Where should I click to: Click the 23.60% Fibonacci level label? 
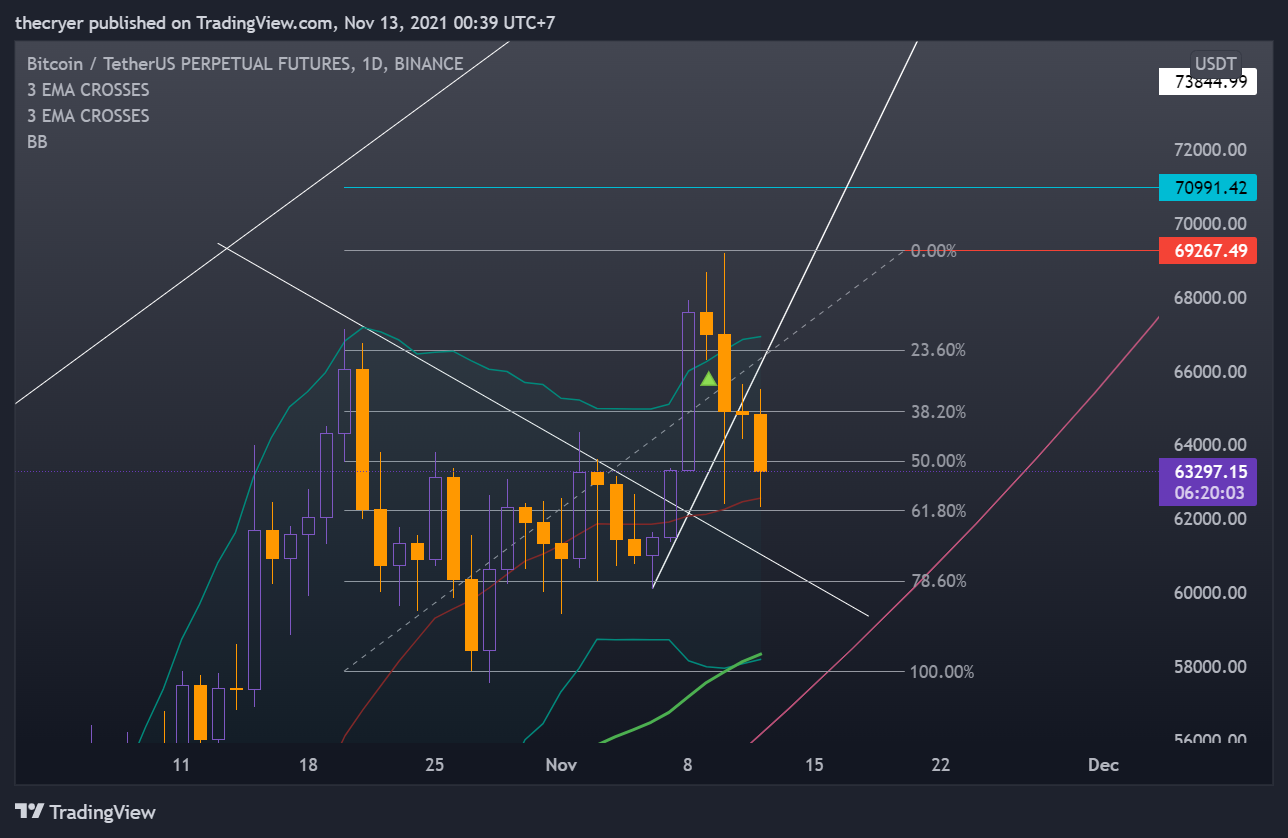pos(938,350)
